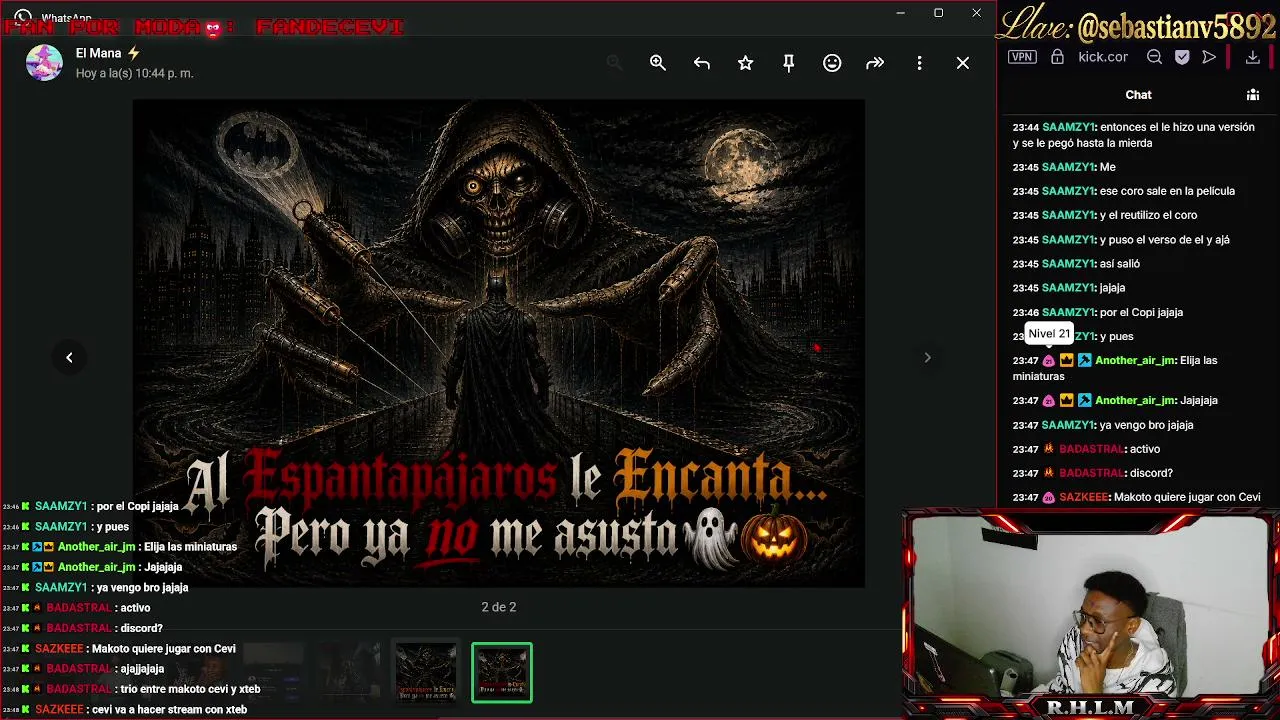Click 'ese coro sale en la película' message

1167,191
